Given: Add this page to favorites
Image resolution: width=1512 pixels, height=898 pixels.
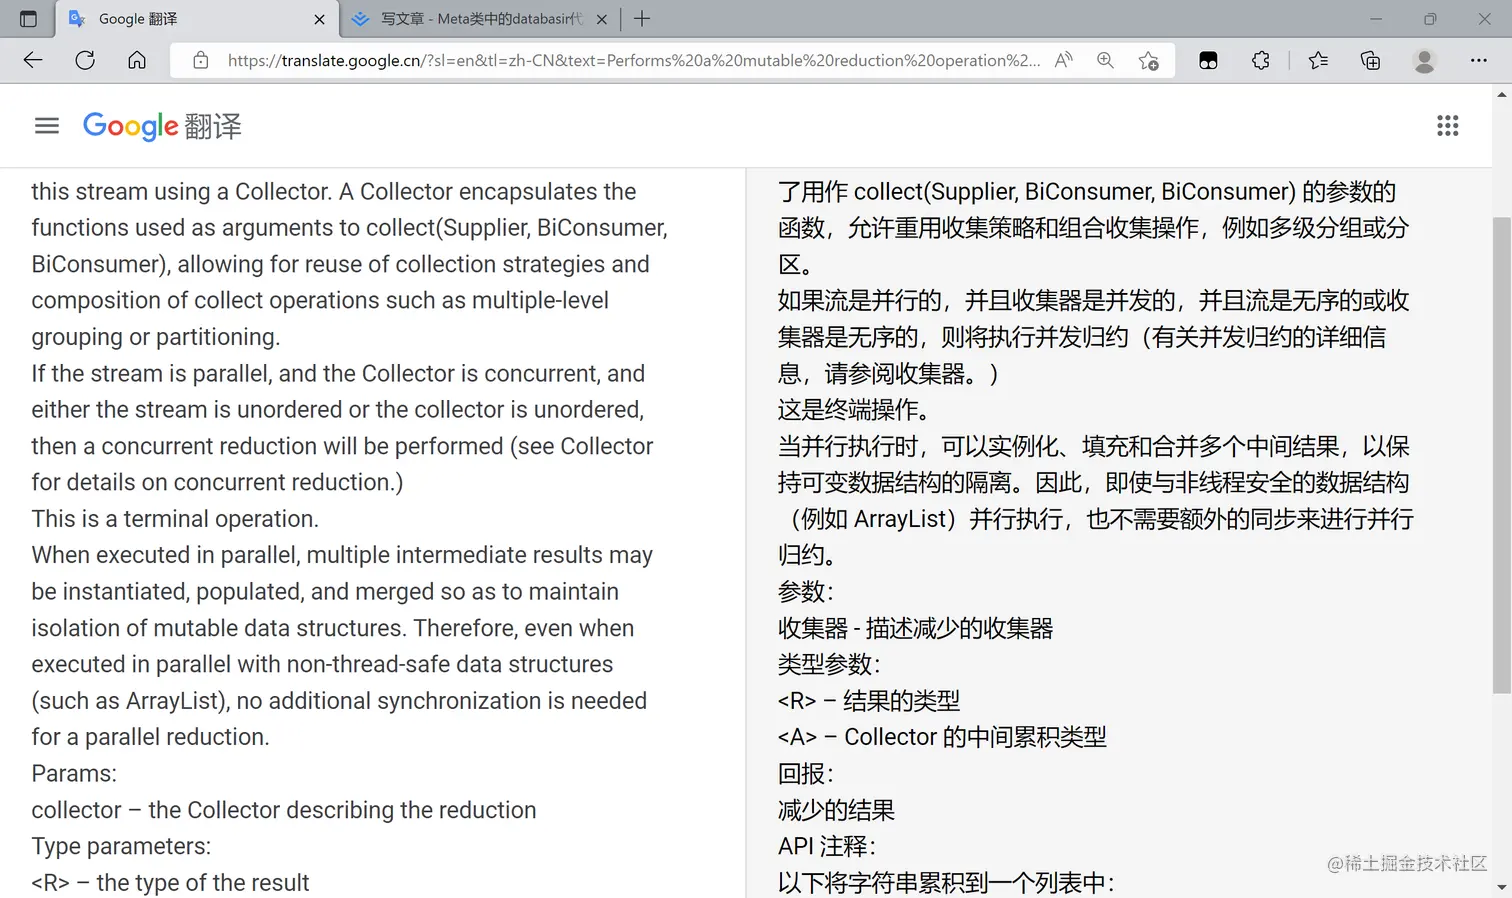Looking at the screenshot, I should point(1149,60).
